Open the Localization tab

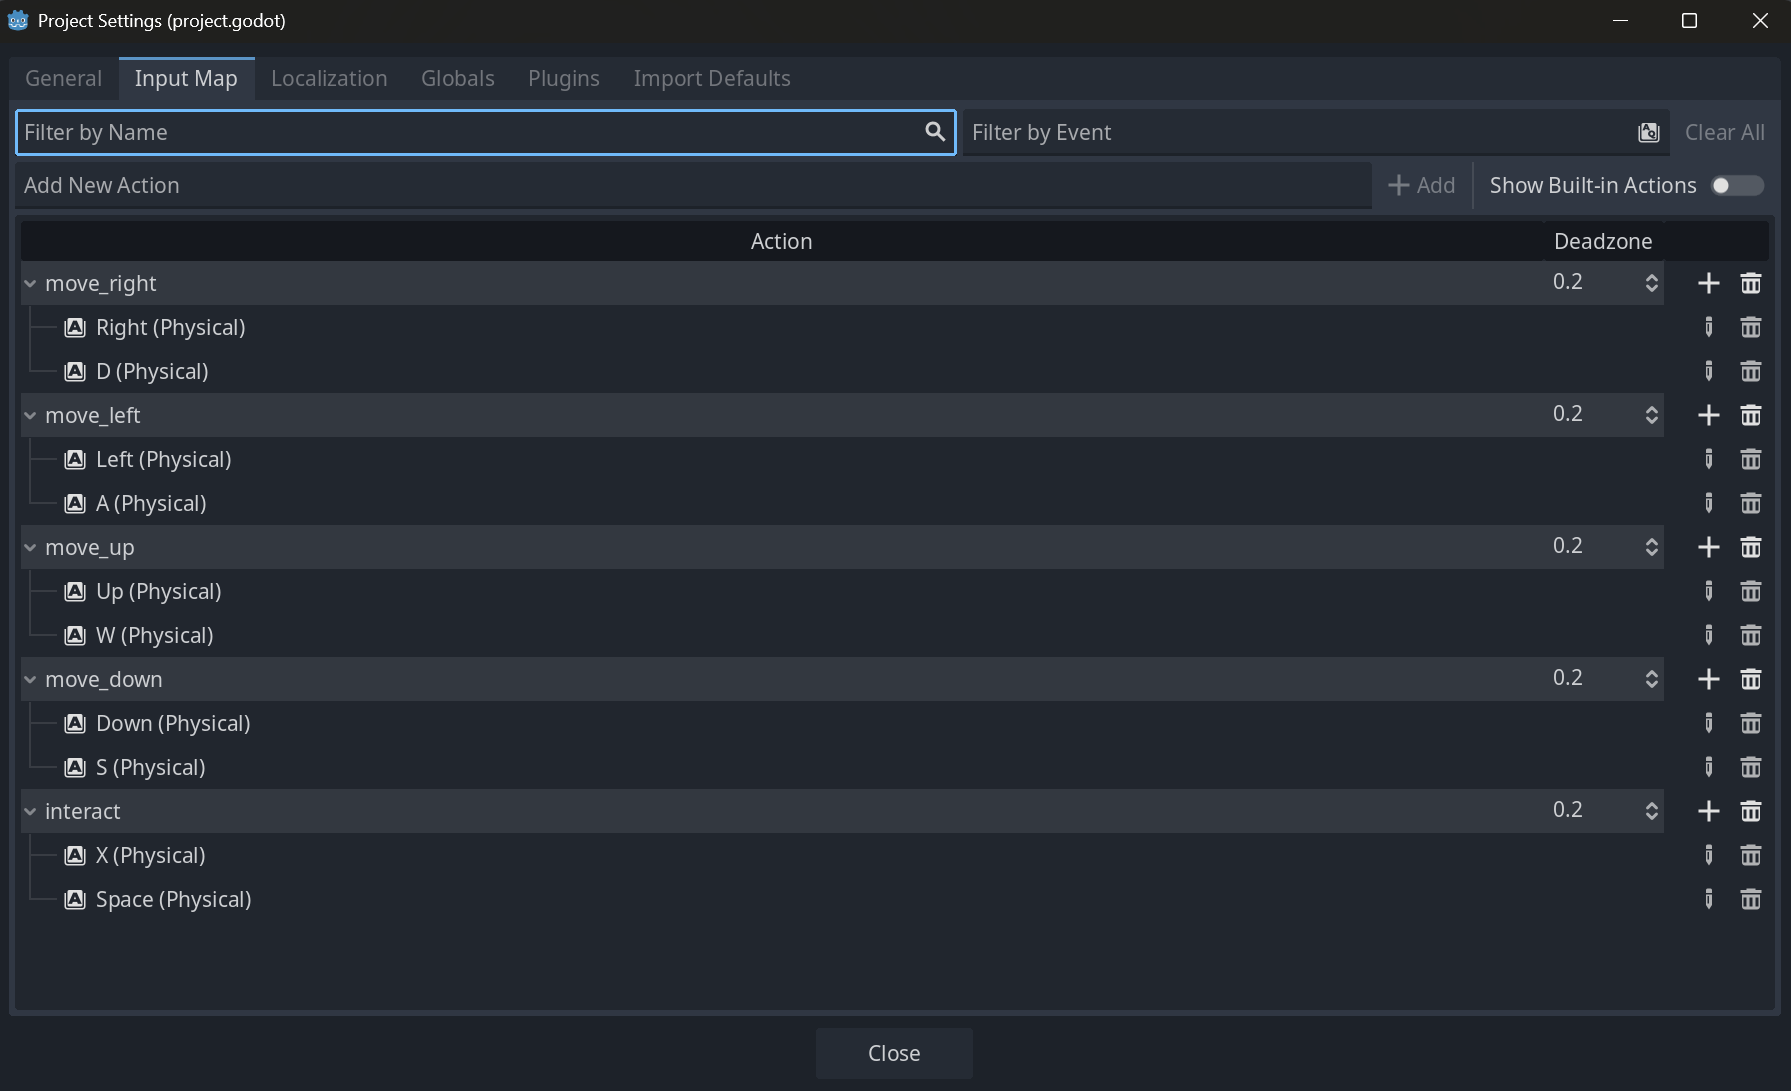(x=328, y=78)
